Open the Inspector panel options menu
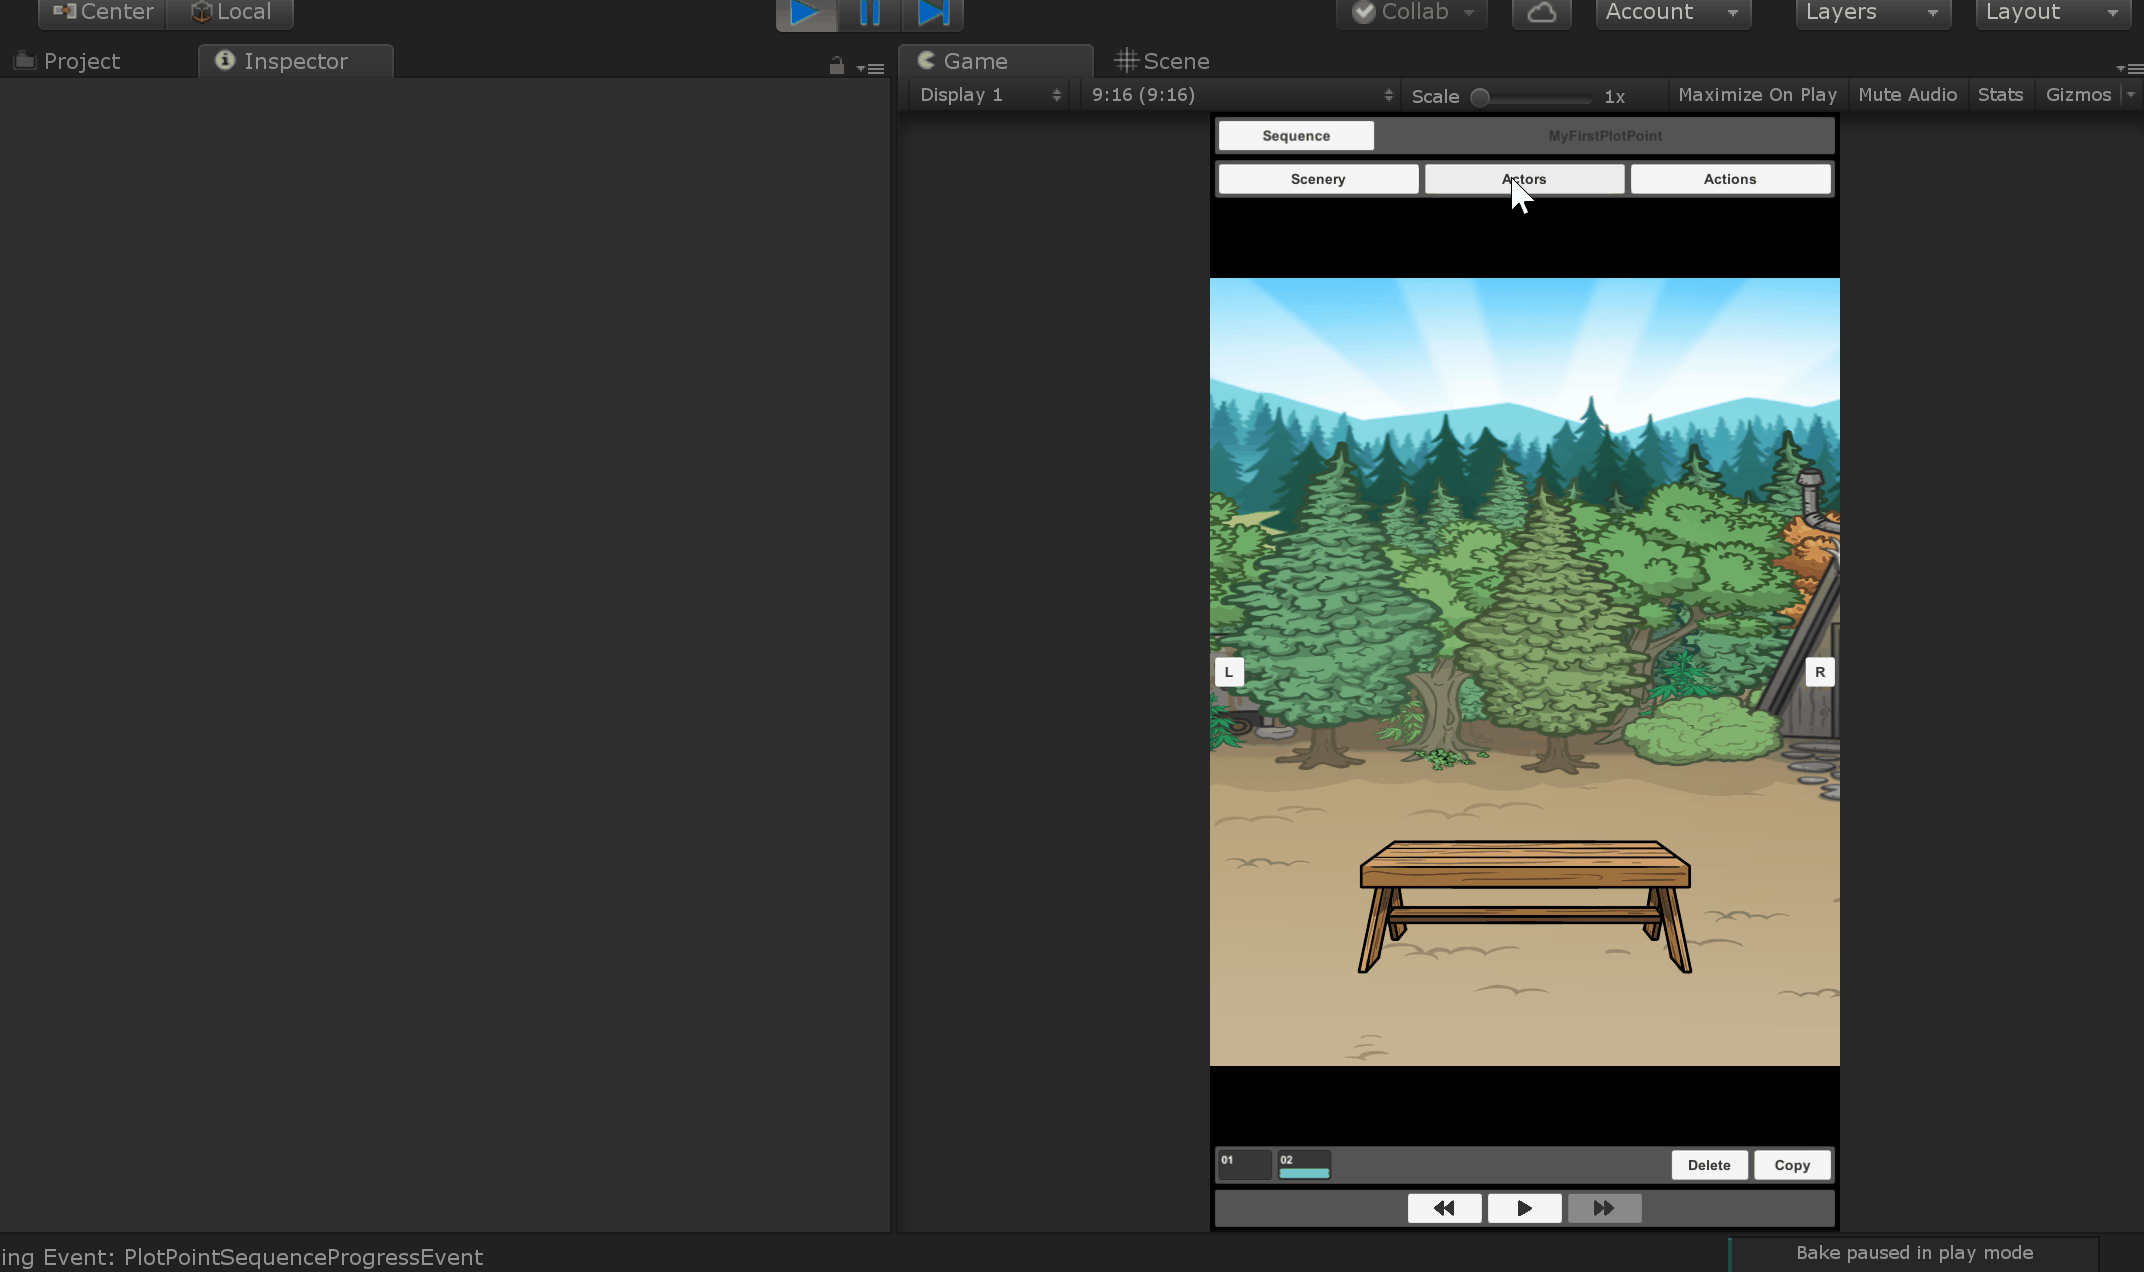Screen dimensions: 2144x1272 pos(872,69)
